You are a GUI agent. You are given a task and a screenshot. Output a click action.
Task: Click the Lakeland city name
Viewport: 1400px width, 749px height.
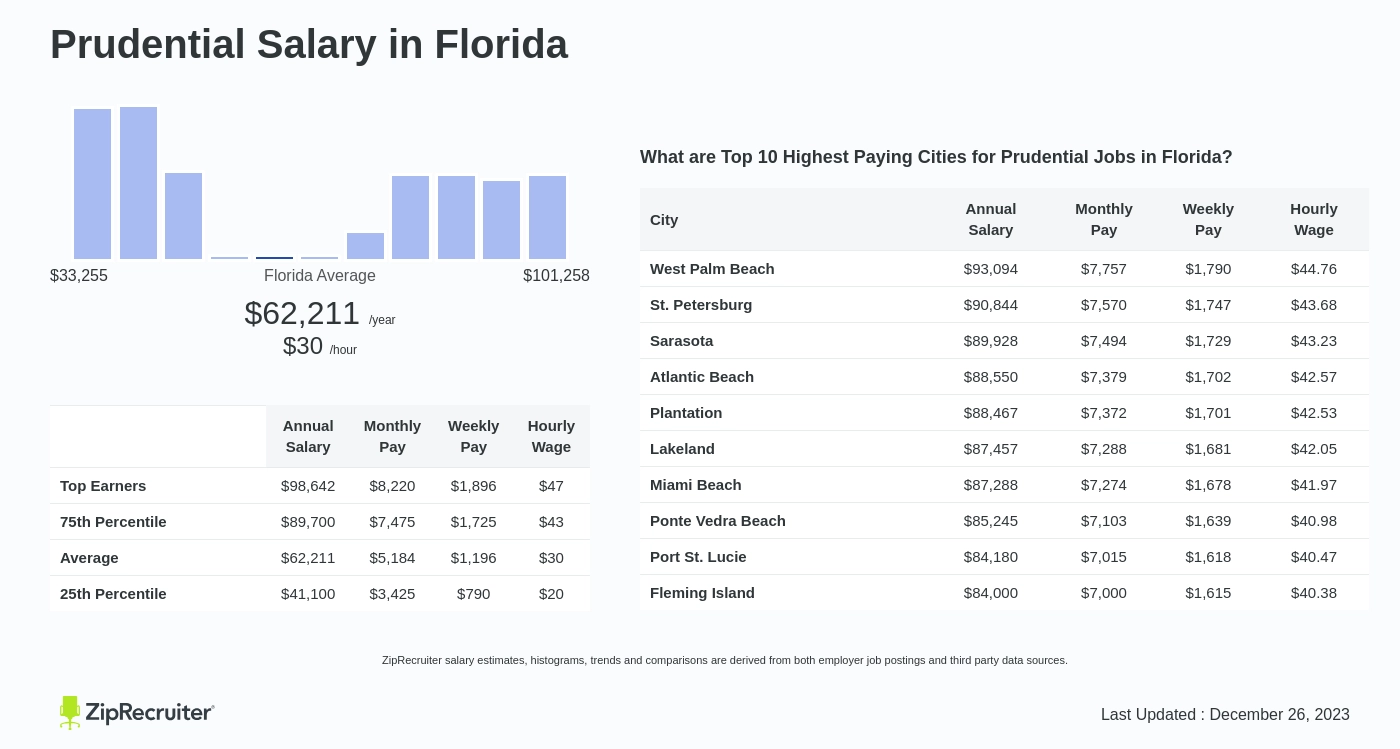682,449
